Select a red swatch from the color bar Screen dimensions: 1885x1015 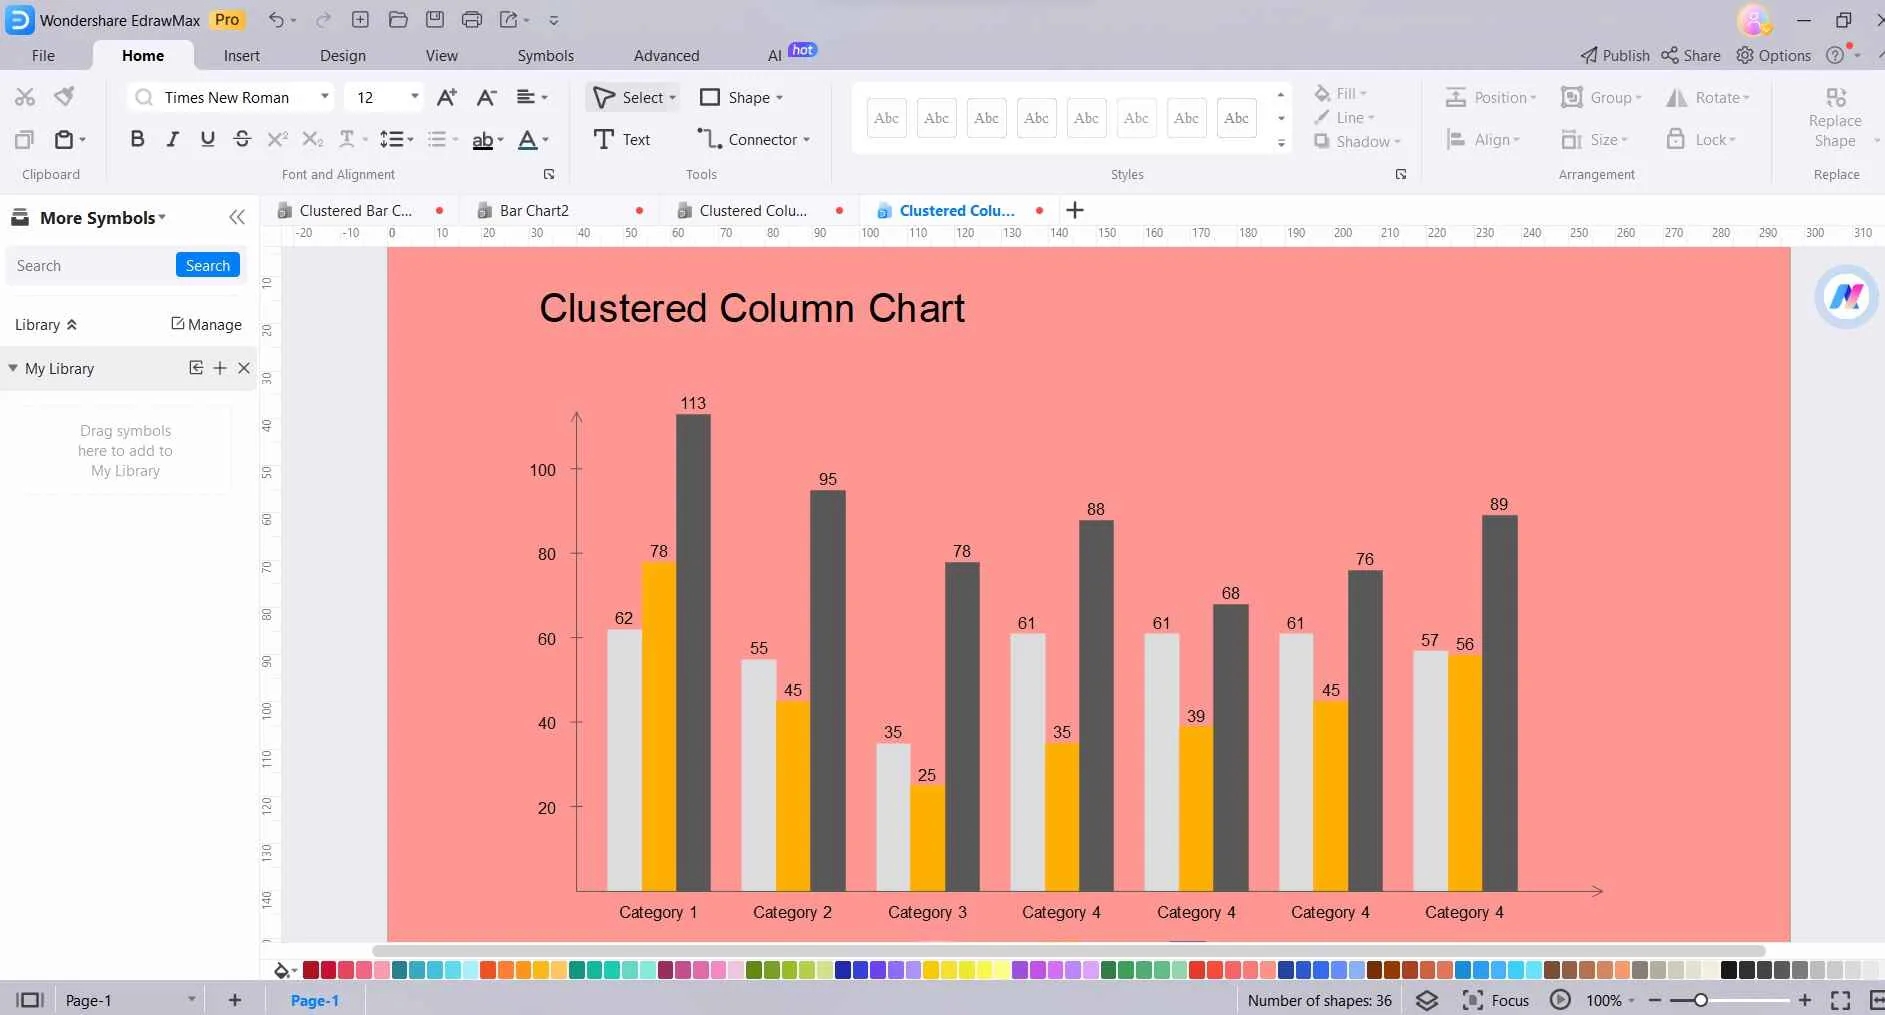311,969
